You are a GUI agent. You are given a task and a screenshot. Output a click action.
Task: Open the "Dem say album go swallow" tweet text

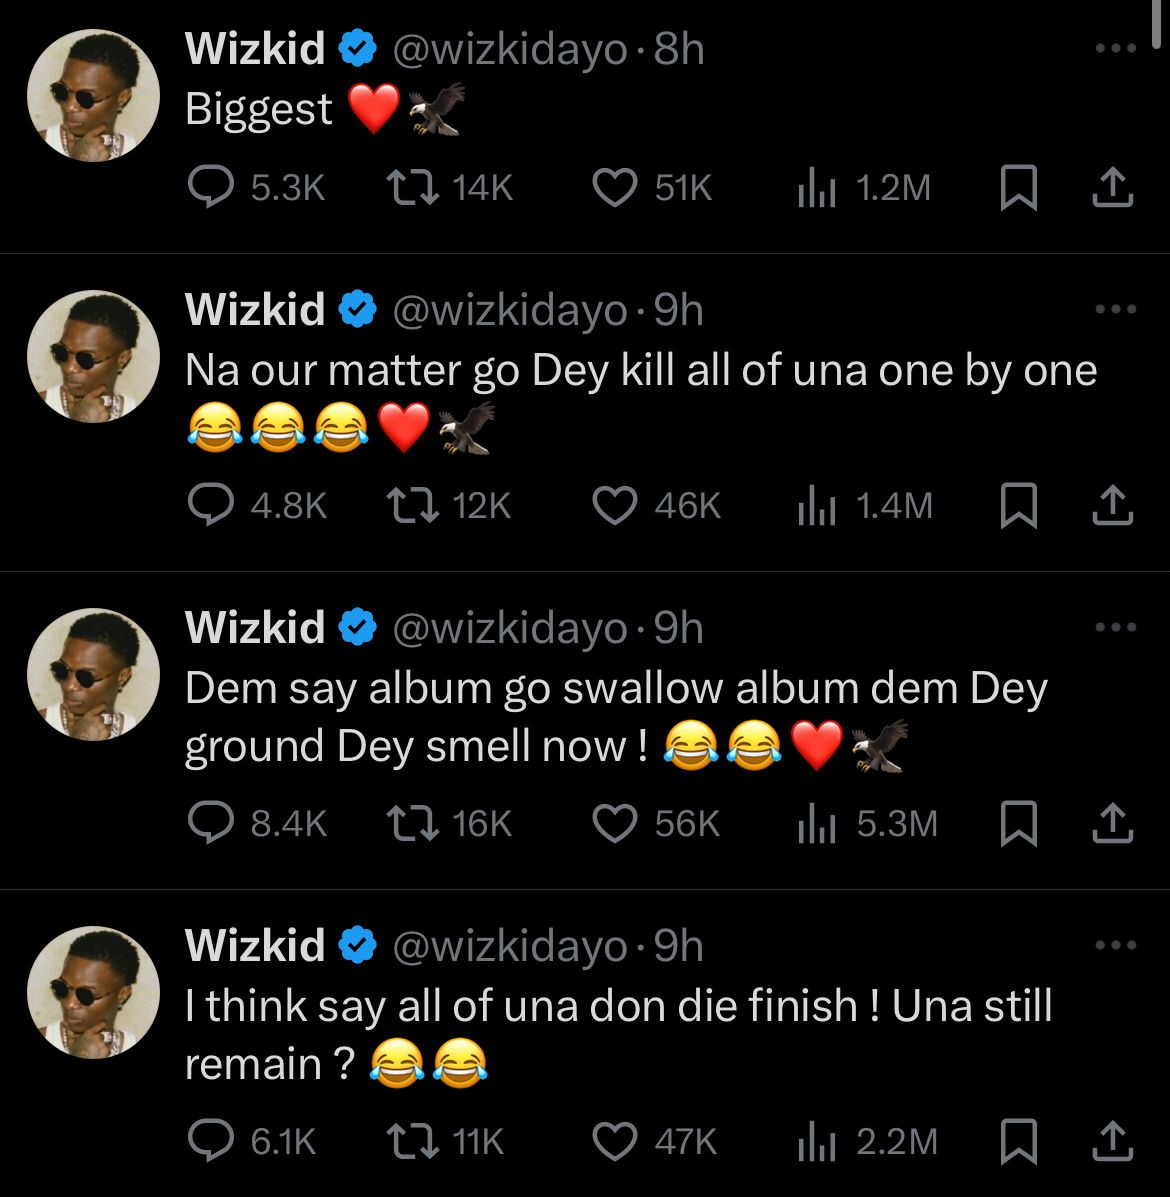click(x=615, y=717)
